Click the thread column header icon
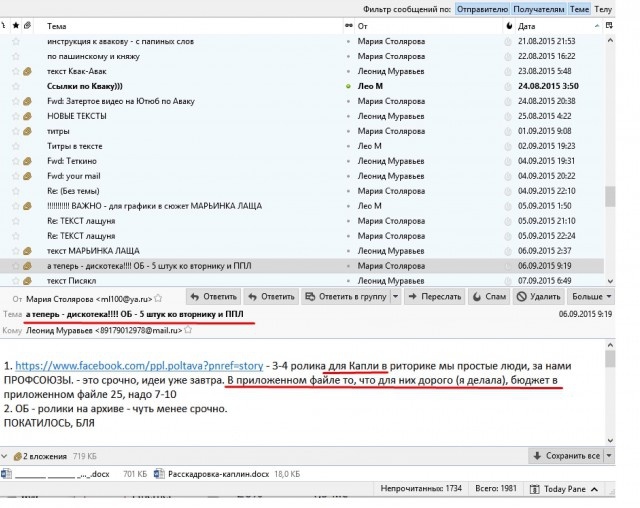 click(x=4, y=25)
